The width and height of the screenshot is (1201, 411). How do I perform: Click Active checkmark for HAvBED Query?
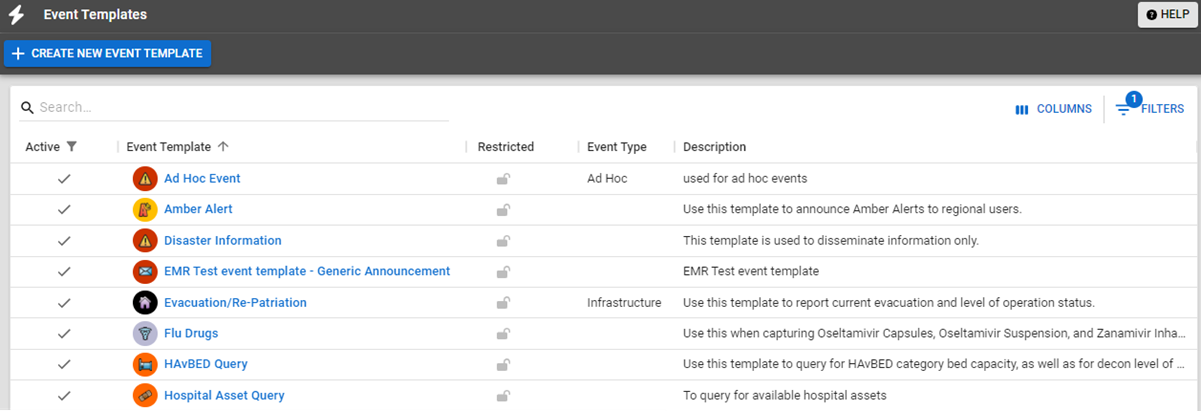[x=64, y=365]
